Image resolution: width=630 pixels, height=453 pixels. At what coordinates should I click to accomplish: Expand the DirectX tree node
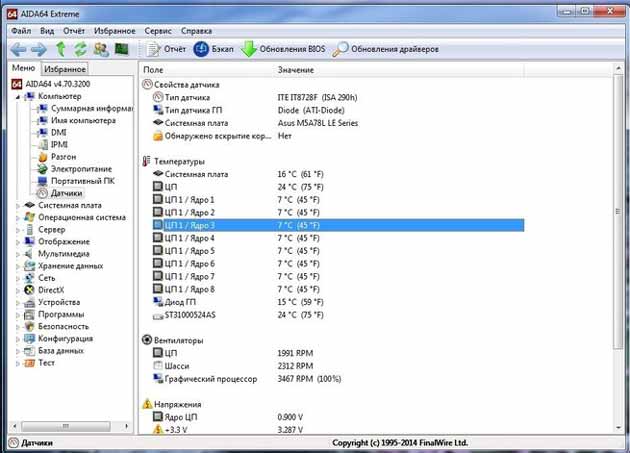(x=18, y=290)
